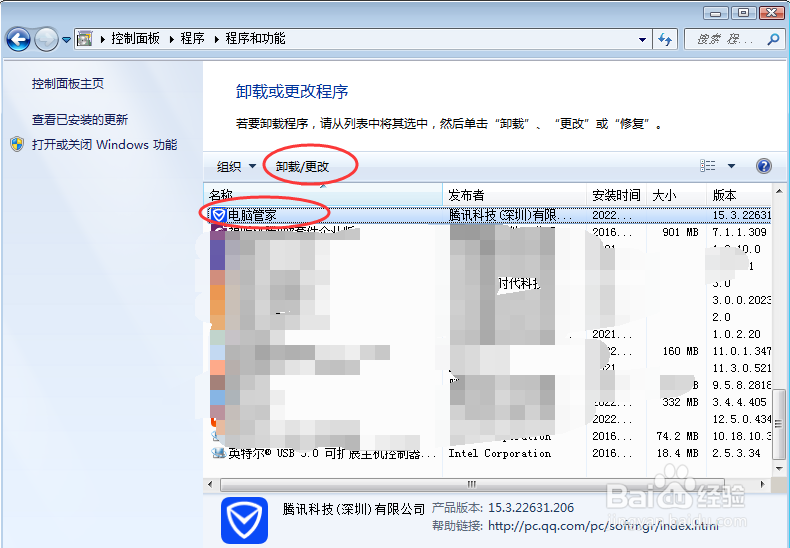Image resolution: width=790 pixels, height=548 pixels.
Task: Click version cell 2.5.3.34
Action: 736,453
